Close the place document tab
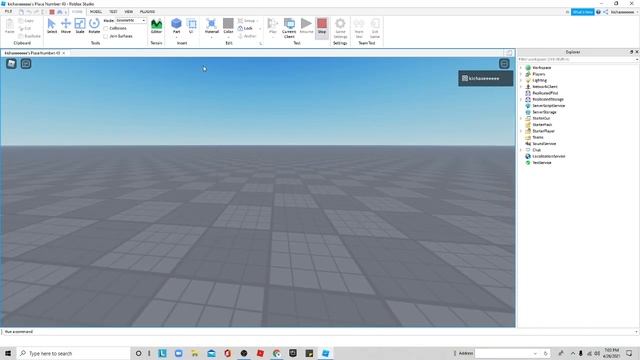The width and height of the screenshot is (640, 360). 64,53
